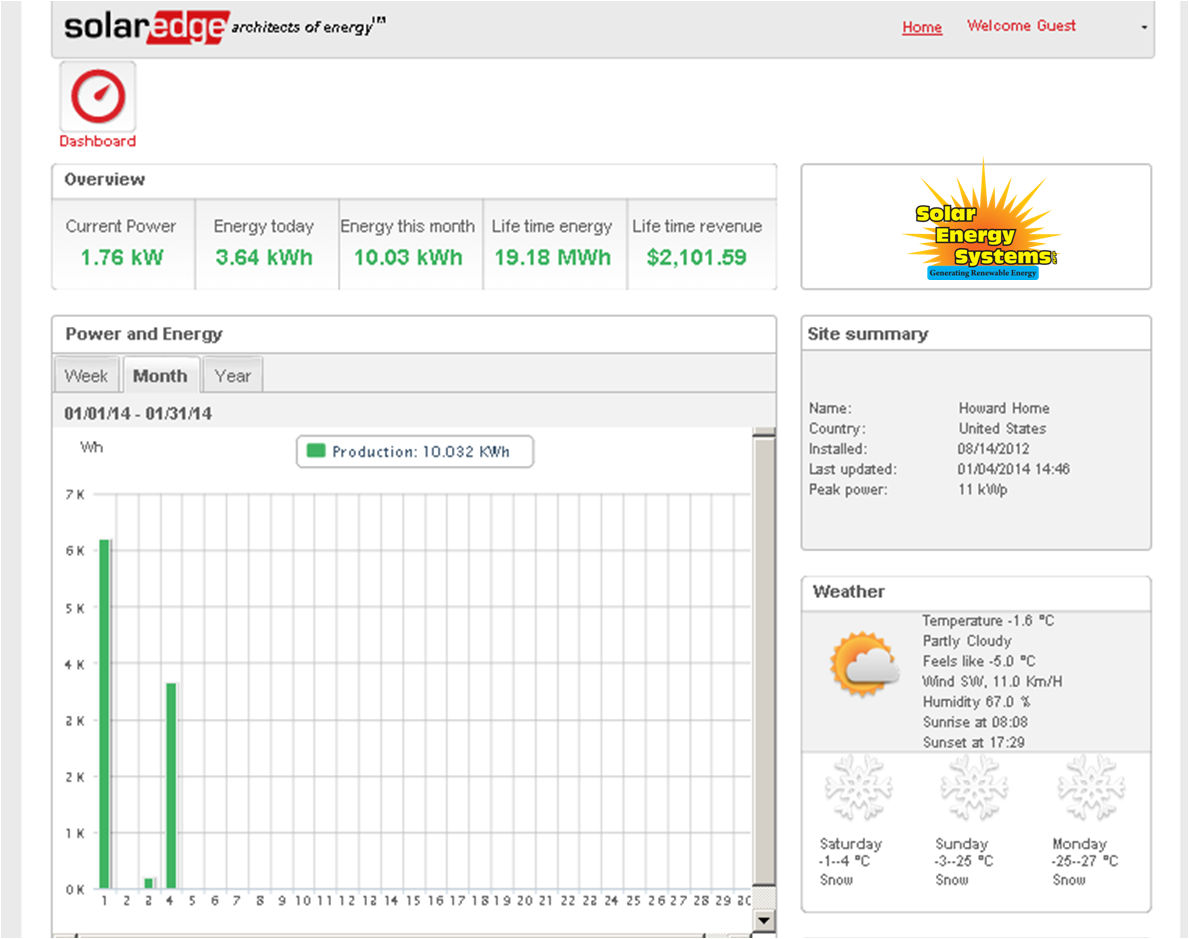Go to the Home link
This screenshot has height=939, width=1189.
point(922,27)
